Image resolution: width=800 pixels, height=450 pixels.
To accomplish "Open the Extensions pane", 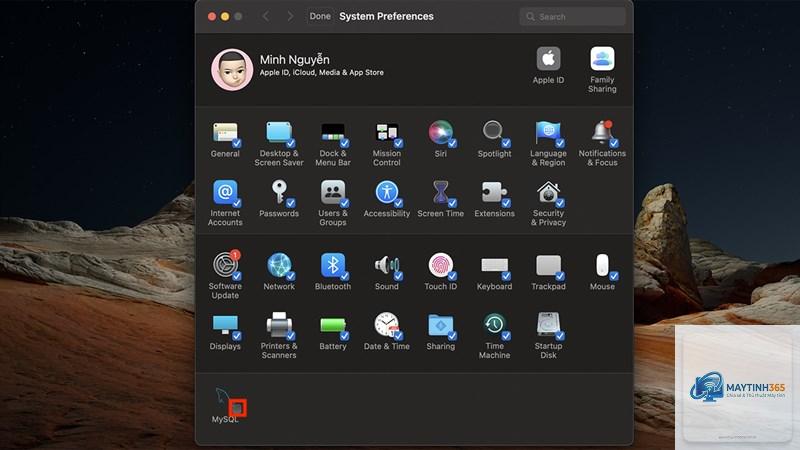I will pyautogui.click(x=494, y=193).
